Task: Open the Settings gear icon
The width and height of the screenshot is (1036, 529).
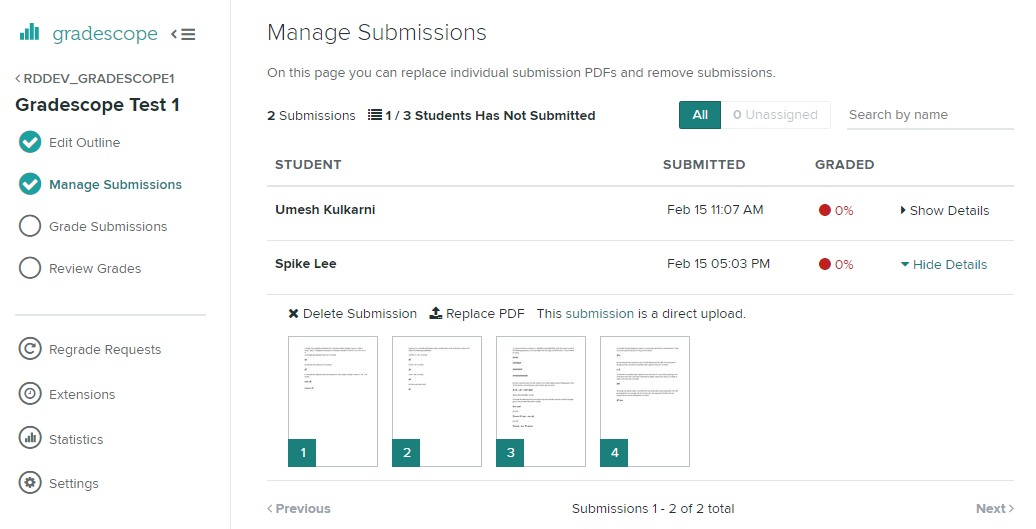Action: point(30,483)
